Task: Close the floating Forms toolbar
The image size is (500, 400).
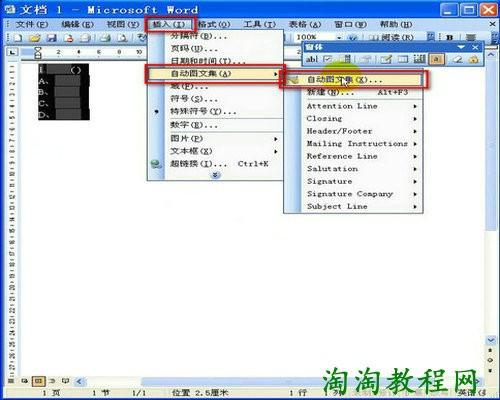Action: (475, 47)
